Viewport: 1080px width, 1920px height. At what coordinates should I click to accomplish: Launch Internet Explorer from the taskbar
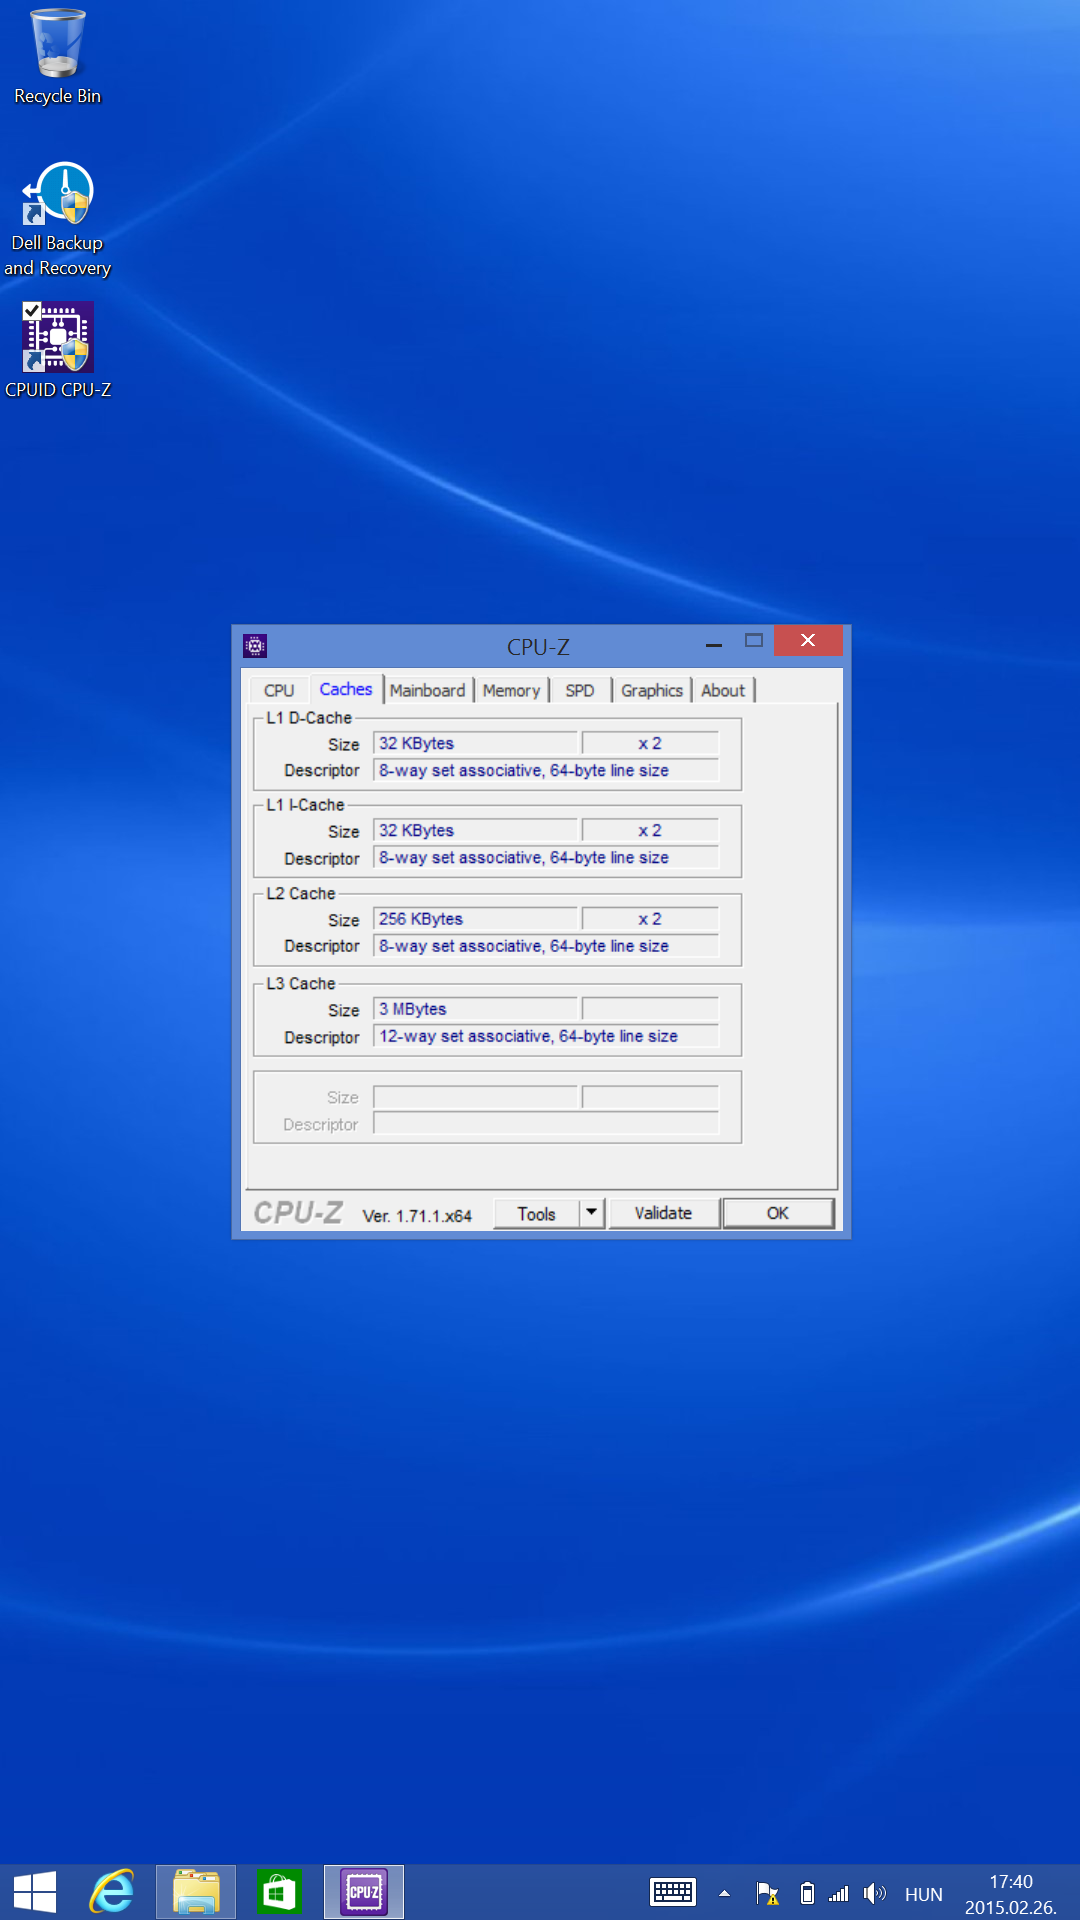tap(112, 1892)
